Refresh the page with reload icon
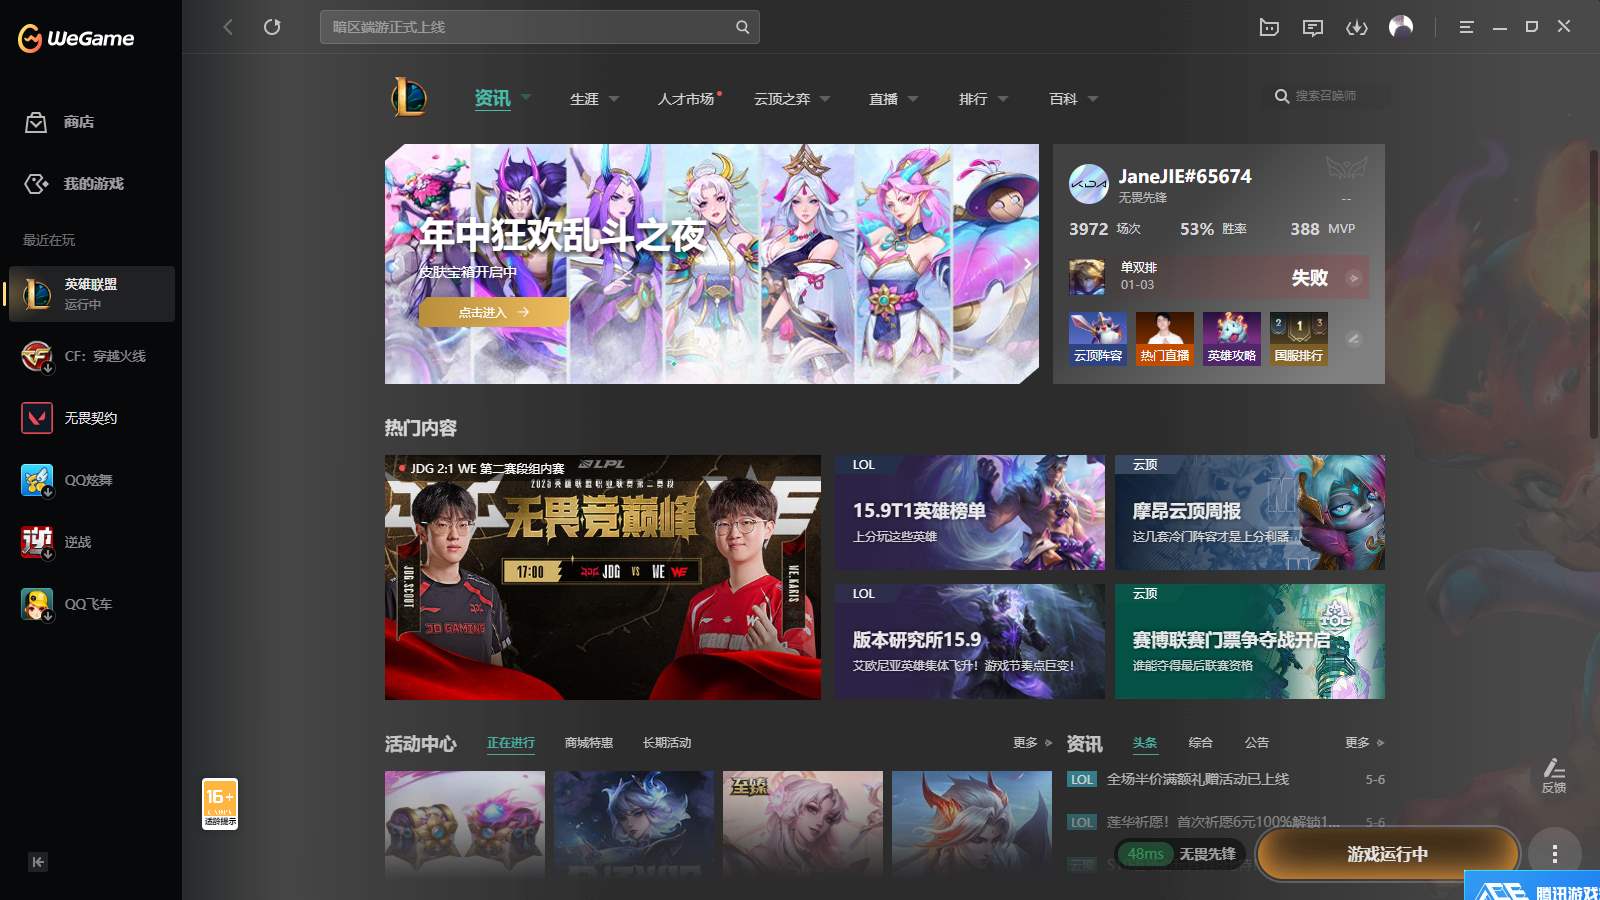 click(x=272, y=27)
